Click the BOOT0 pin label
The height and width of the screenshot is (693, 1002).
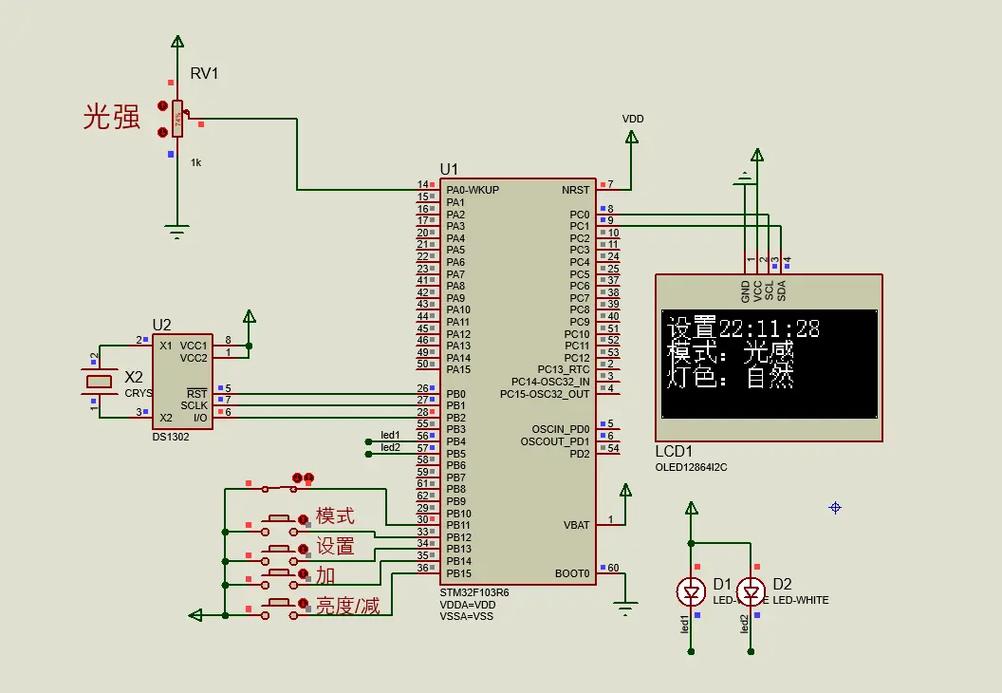click(x=572, y=573)
